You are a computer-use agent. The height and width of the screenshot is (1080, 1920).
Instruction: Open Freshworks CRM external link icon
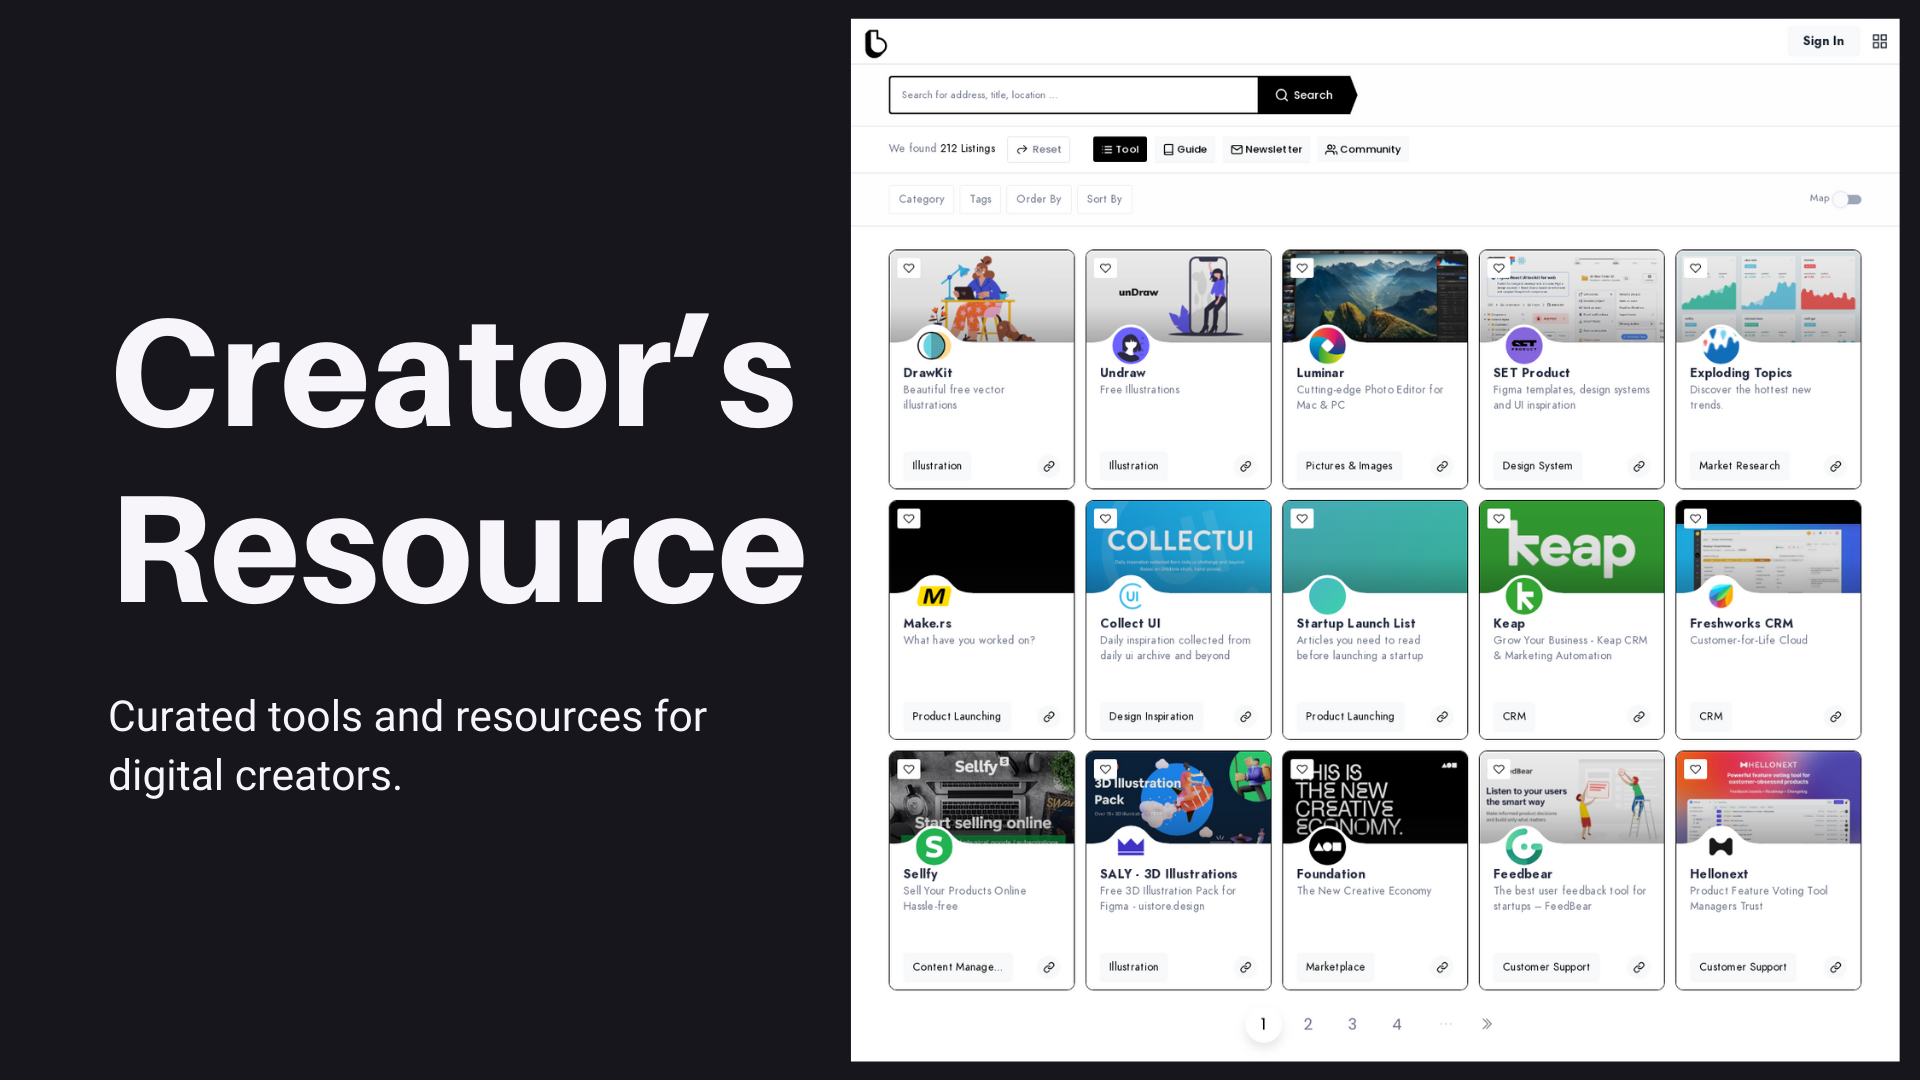(1836, 717)
